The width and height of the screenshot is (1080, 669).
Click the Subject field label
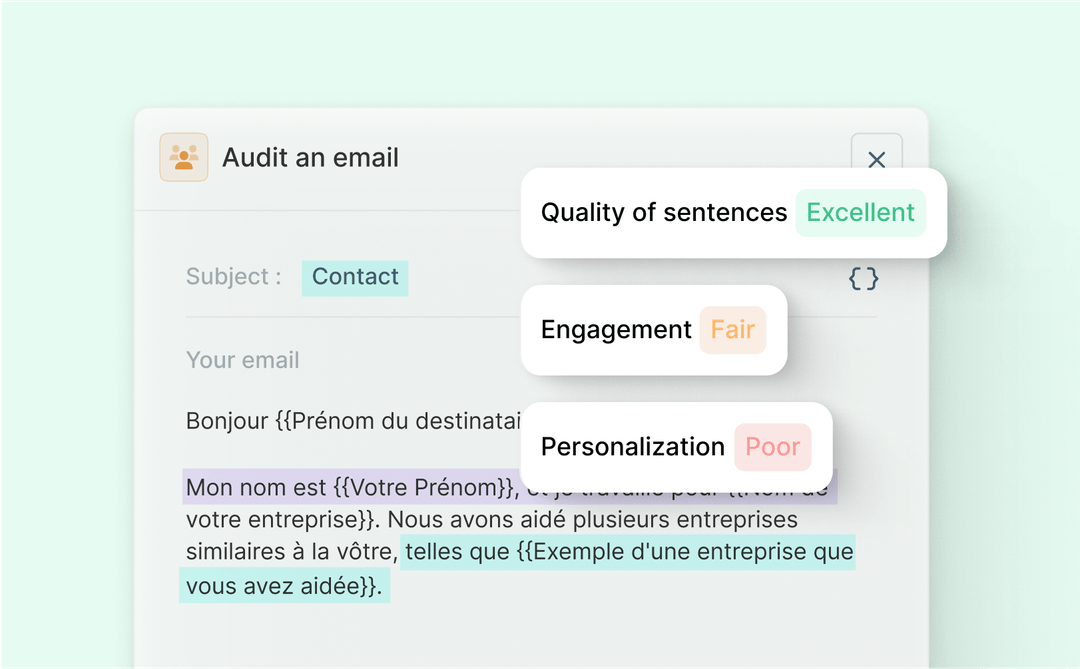(233, 277)
